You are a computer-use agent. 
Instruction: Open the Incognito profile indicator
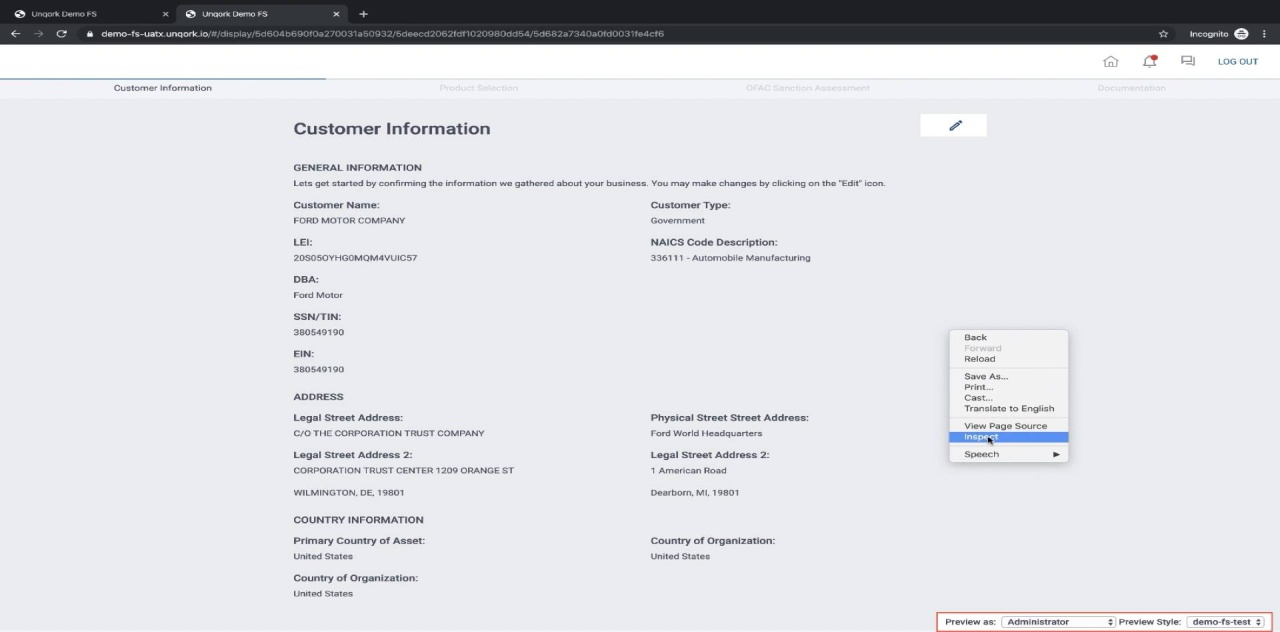tap(1218, 33)
